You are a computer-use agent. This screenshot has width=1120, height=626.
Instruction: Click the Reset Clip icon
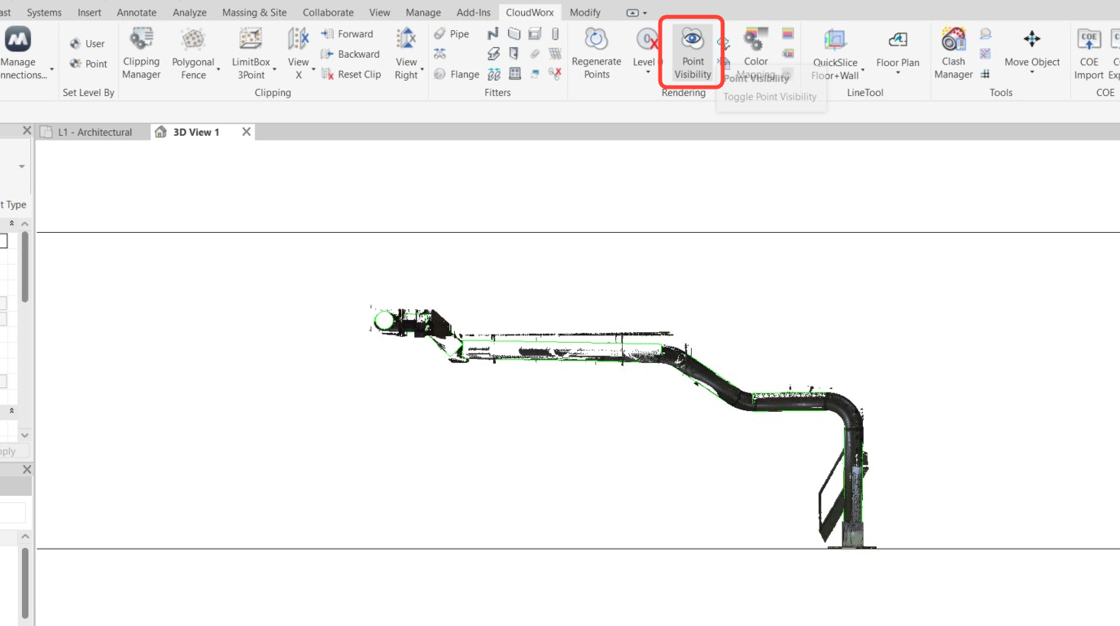click(x=350, y=75)
